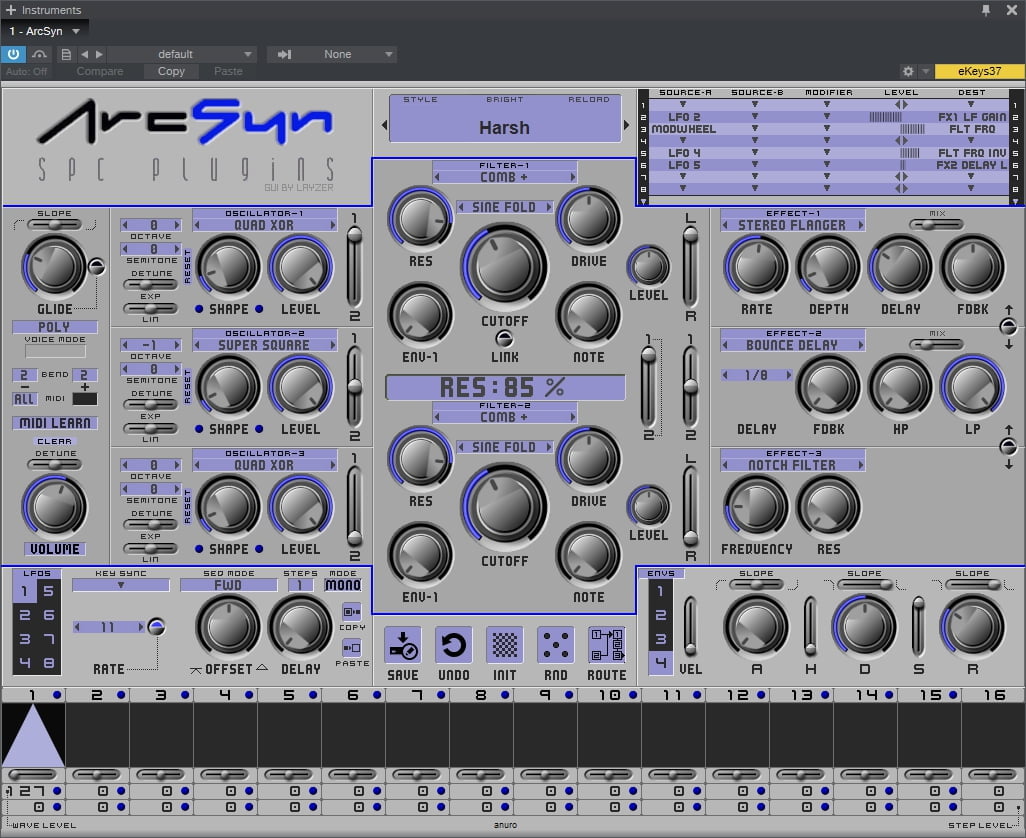Select LFO 5 tab
Image resolution: width=1026 pixels, height=838 pixels.
click(x=49, y=591)
